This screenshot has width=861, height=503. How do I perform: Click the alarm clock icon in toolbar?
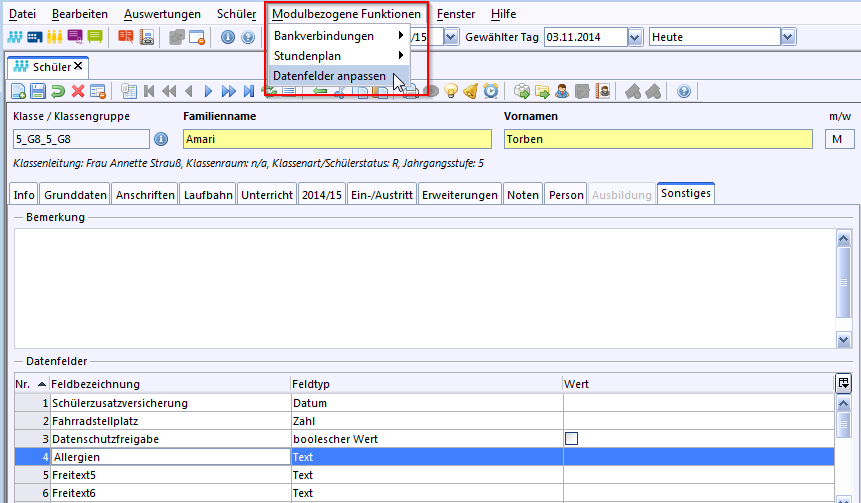(x=491, y=91)
